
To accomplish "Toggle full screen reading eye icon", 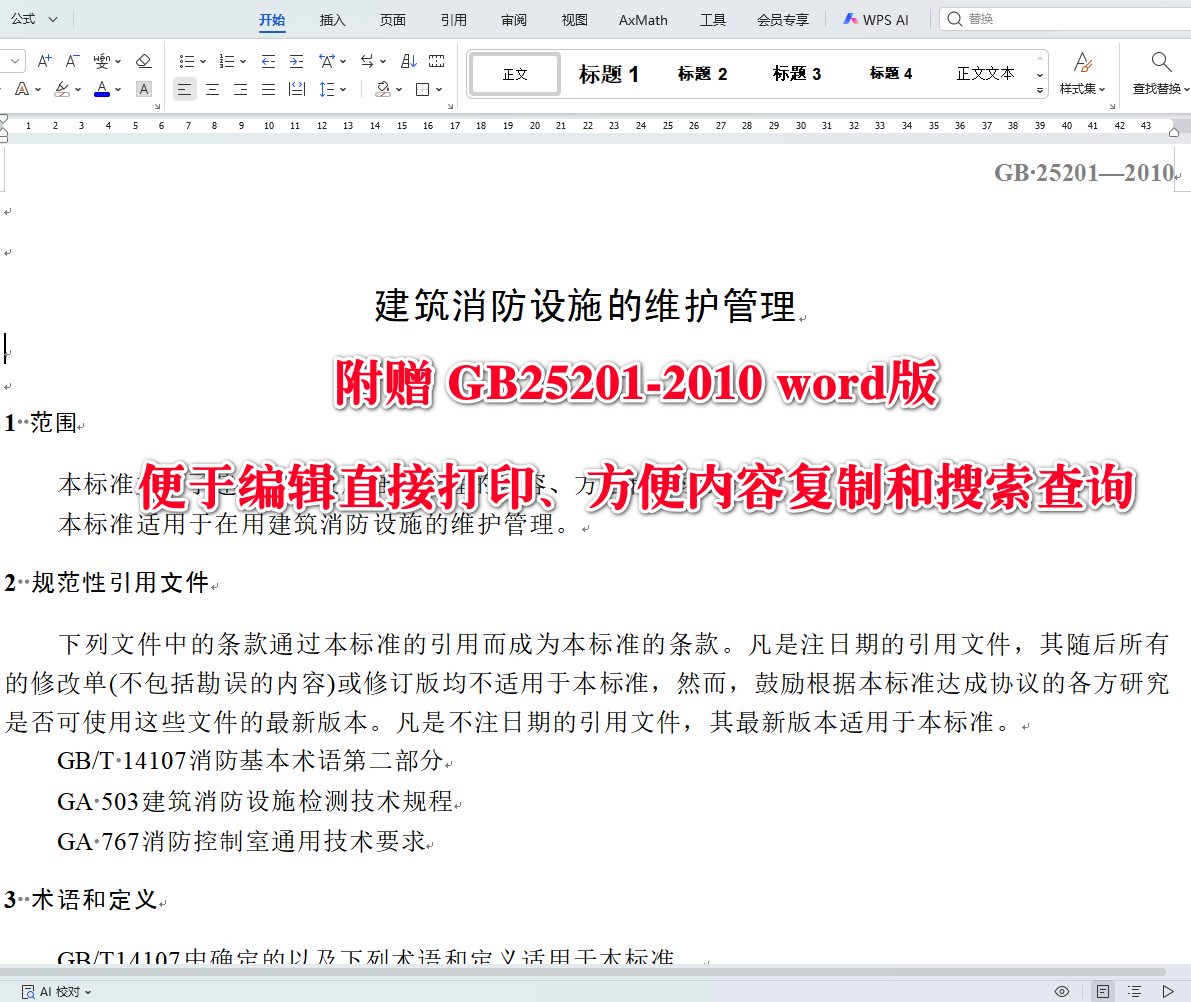I will 1061,991.
